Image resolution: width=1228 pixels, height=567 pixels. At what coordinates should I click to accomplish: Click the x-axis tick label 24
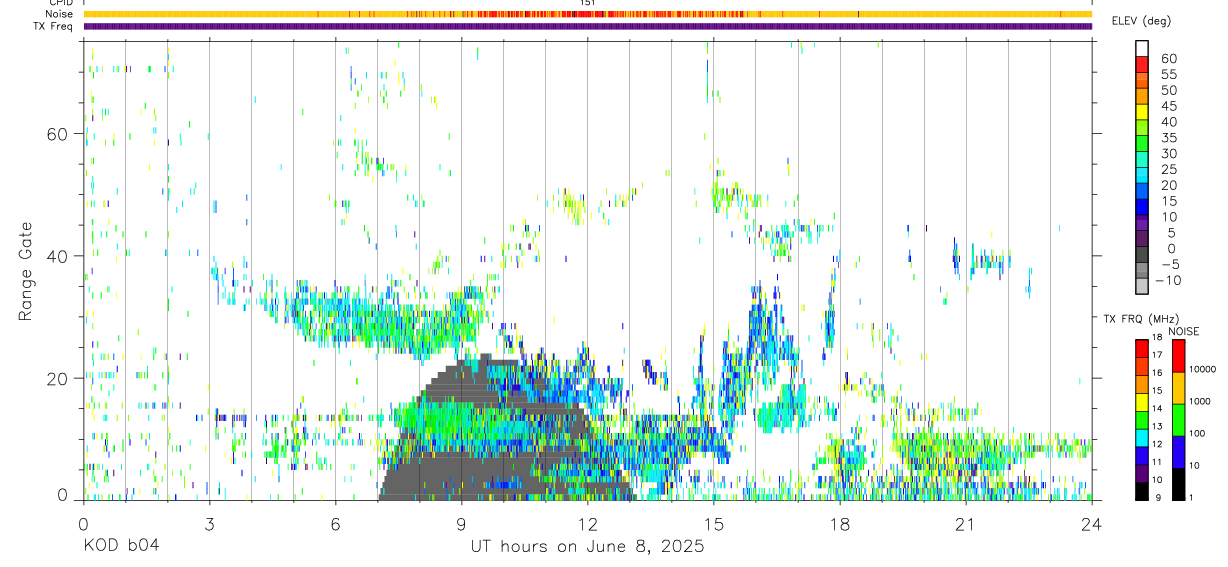(x=1091, y=523)
